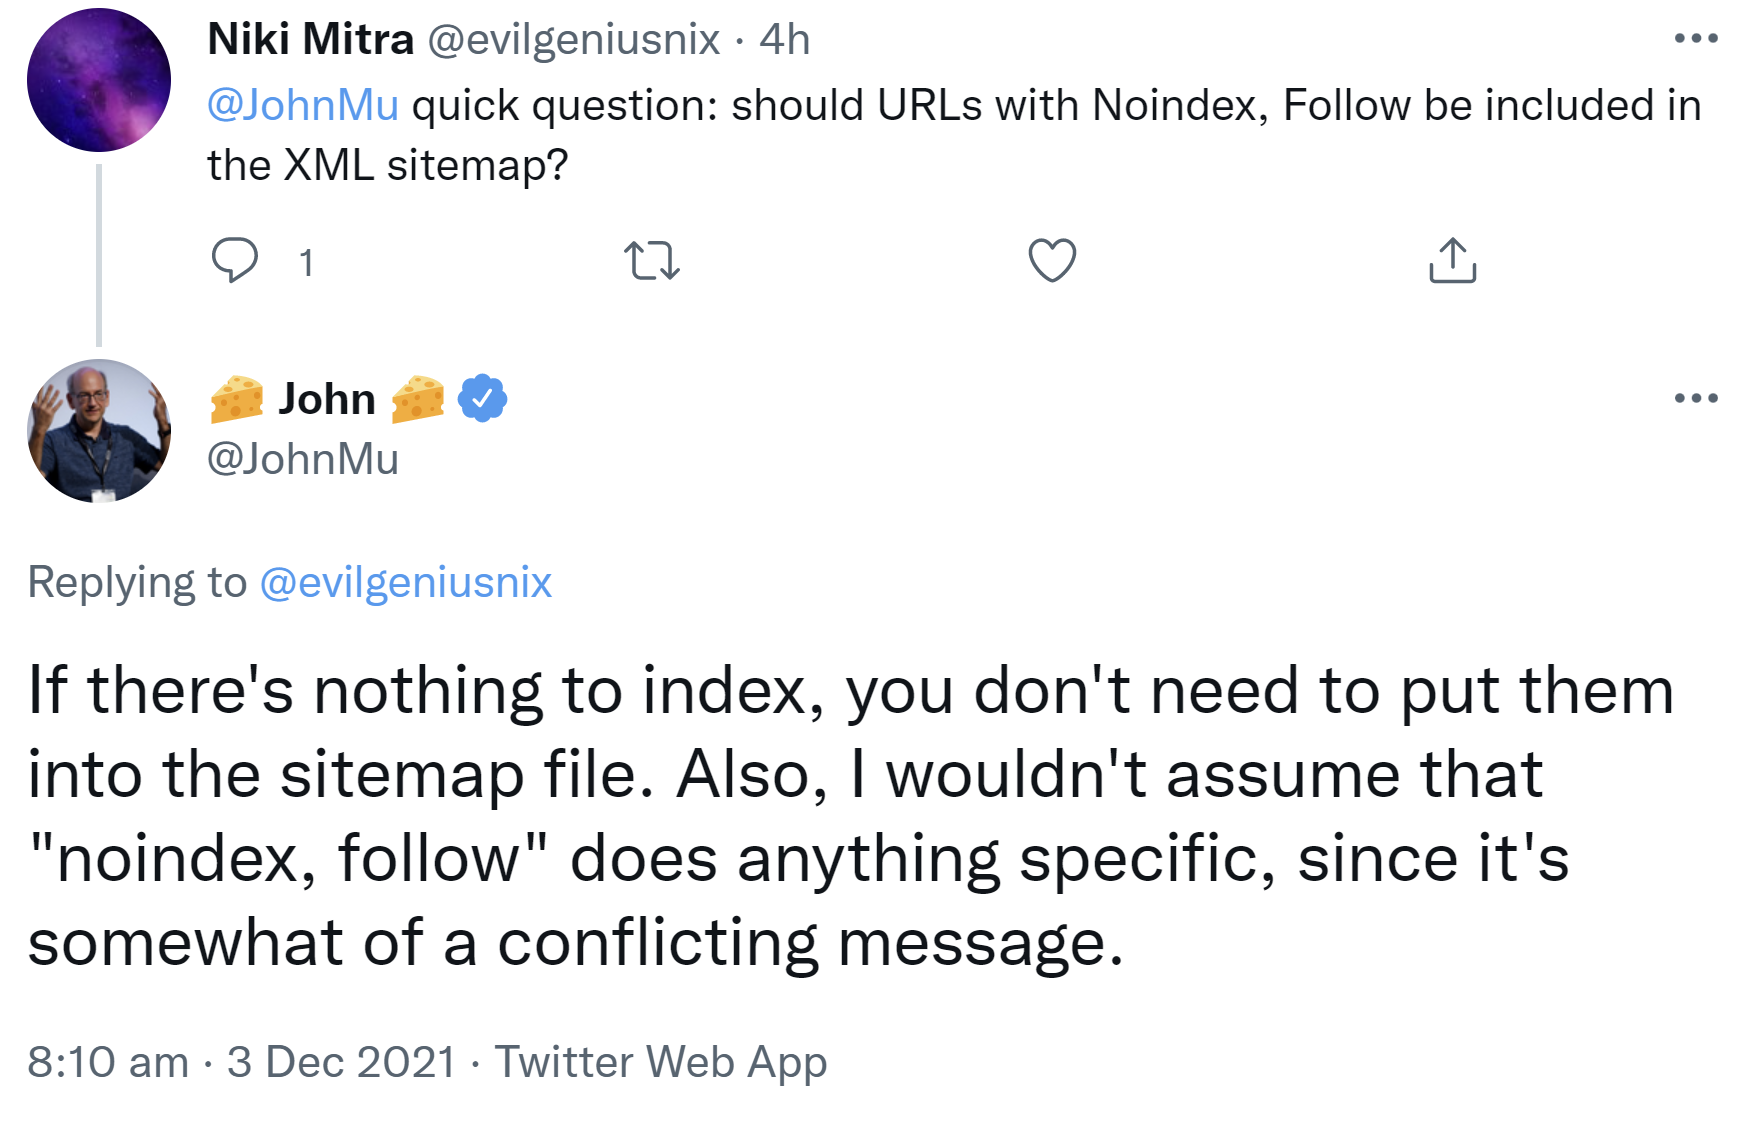Select the @JohnMu handle under John's name
1764x1130 pixels.
pyautogui.click(x=303, y=460)
